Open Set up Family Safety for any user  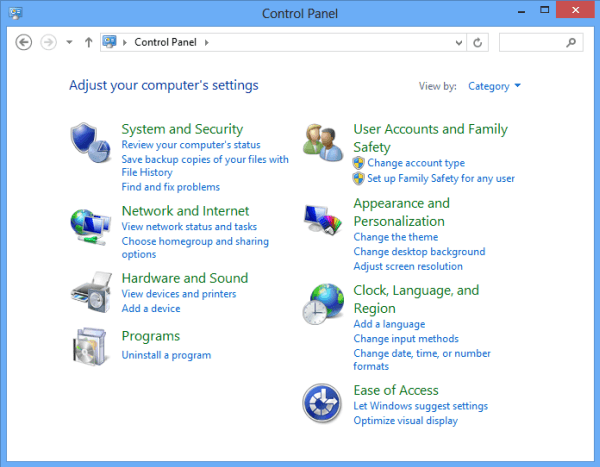pos(441,178)
